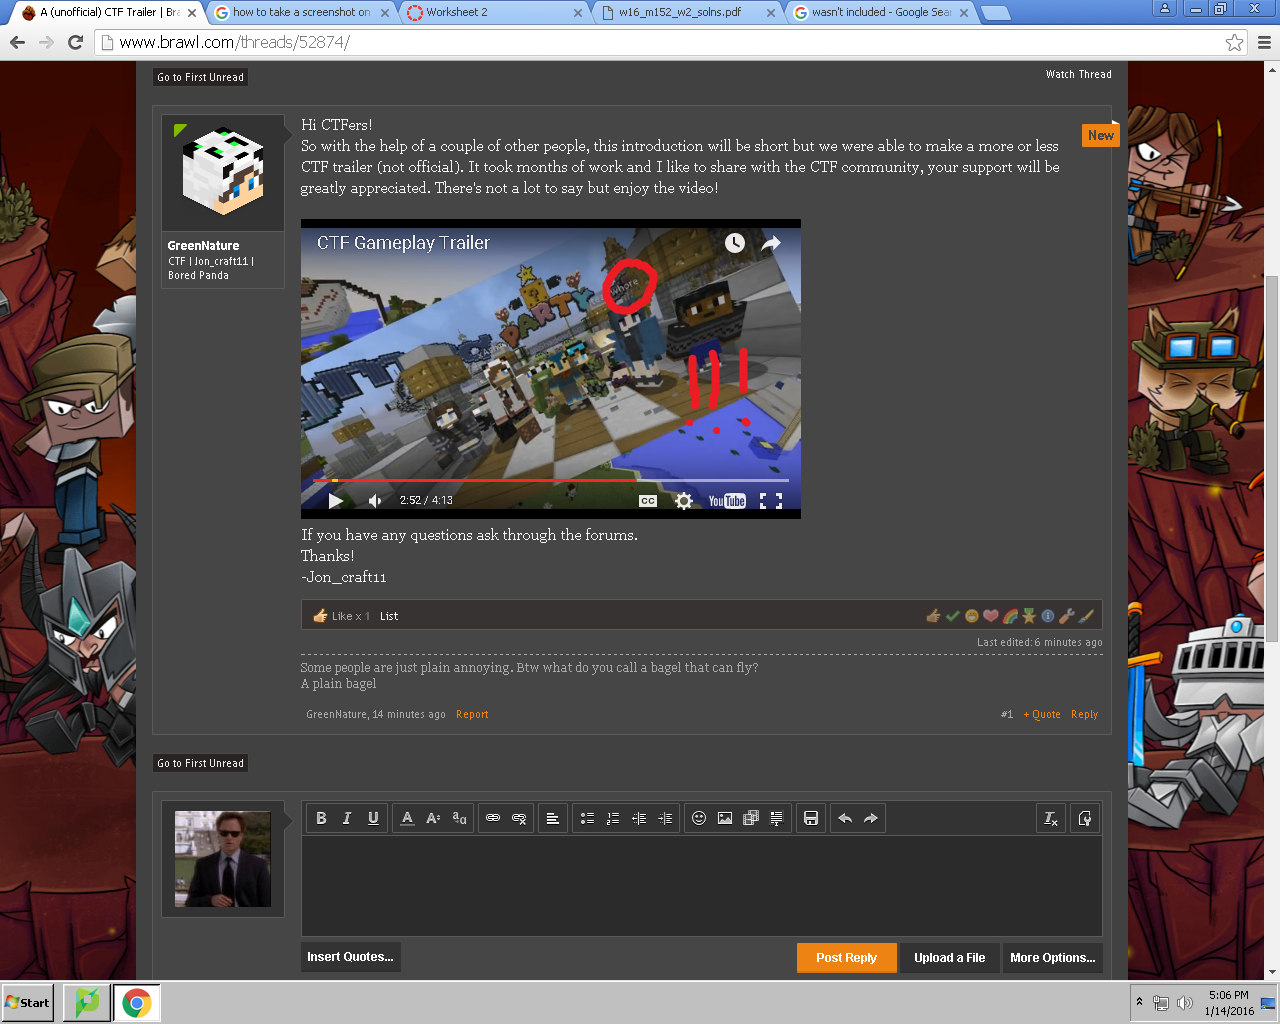The height and width of the screenshot is (1024, 1280).
Task: Click the Watch Thread link
Action: (1078, 74)
